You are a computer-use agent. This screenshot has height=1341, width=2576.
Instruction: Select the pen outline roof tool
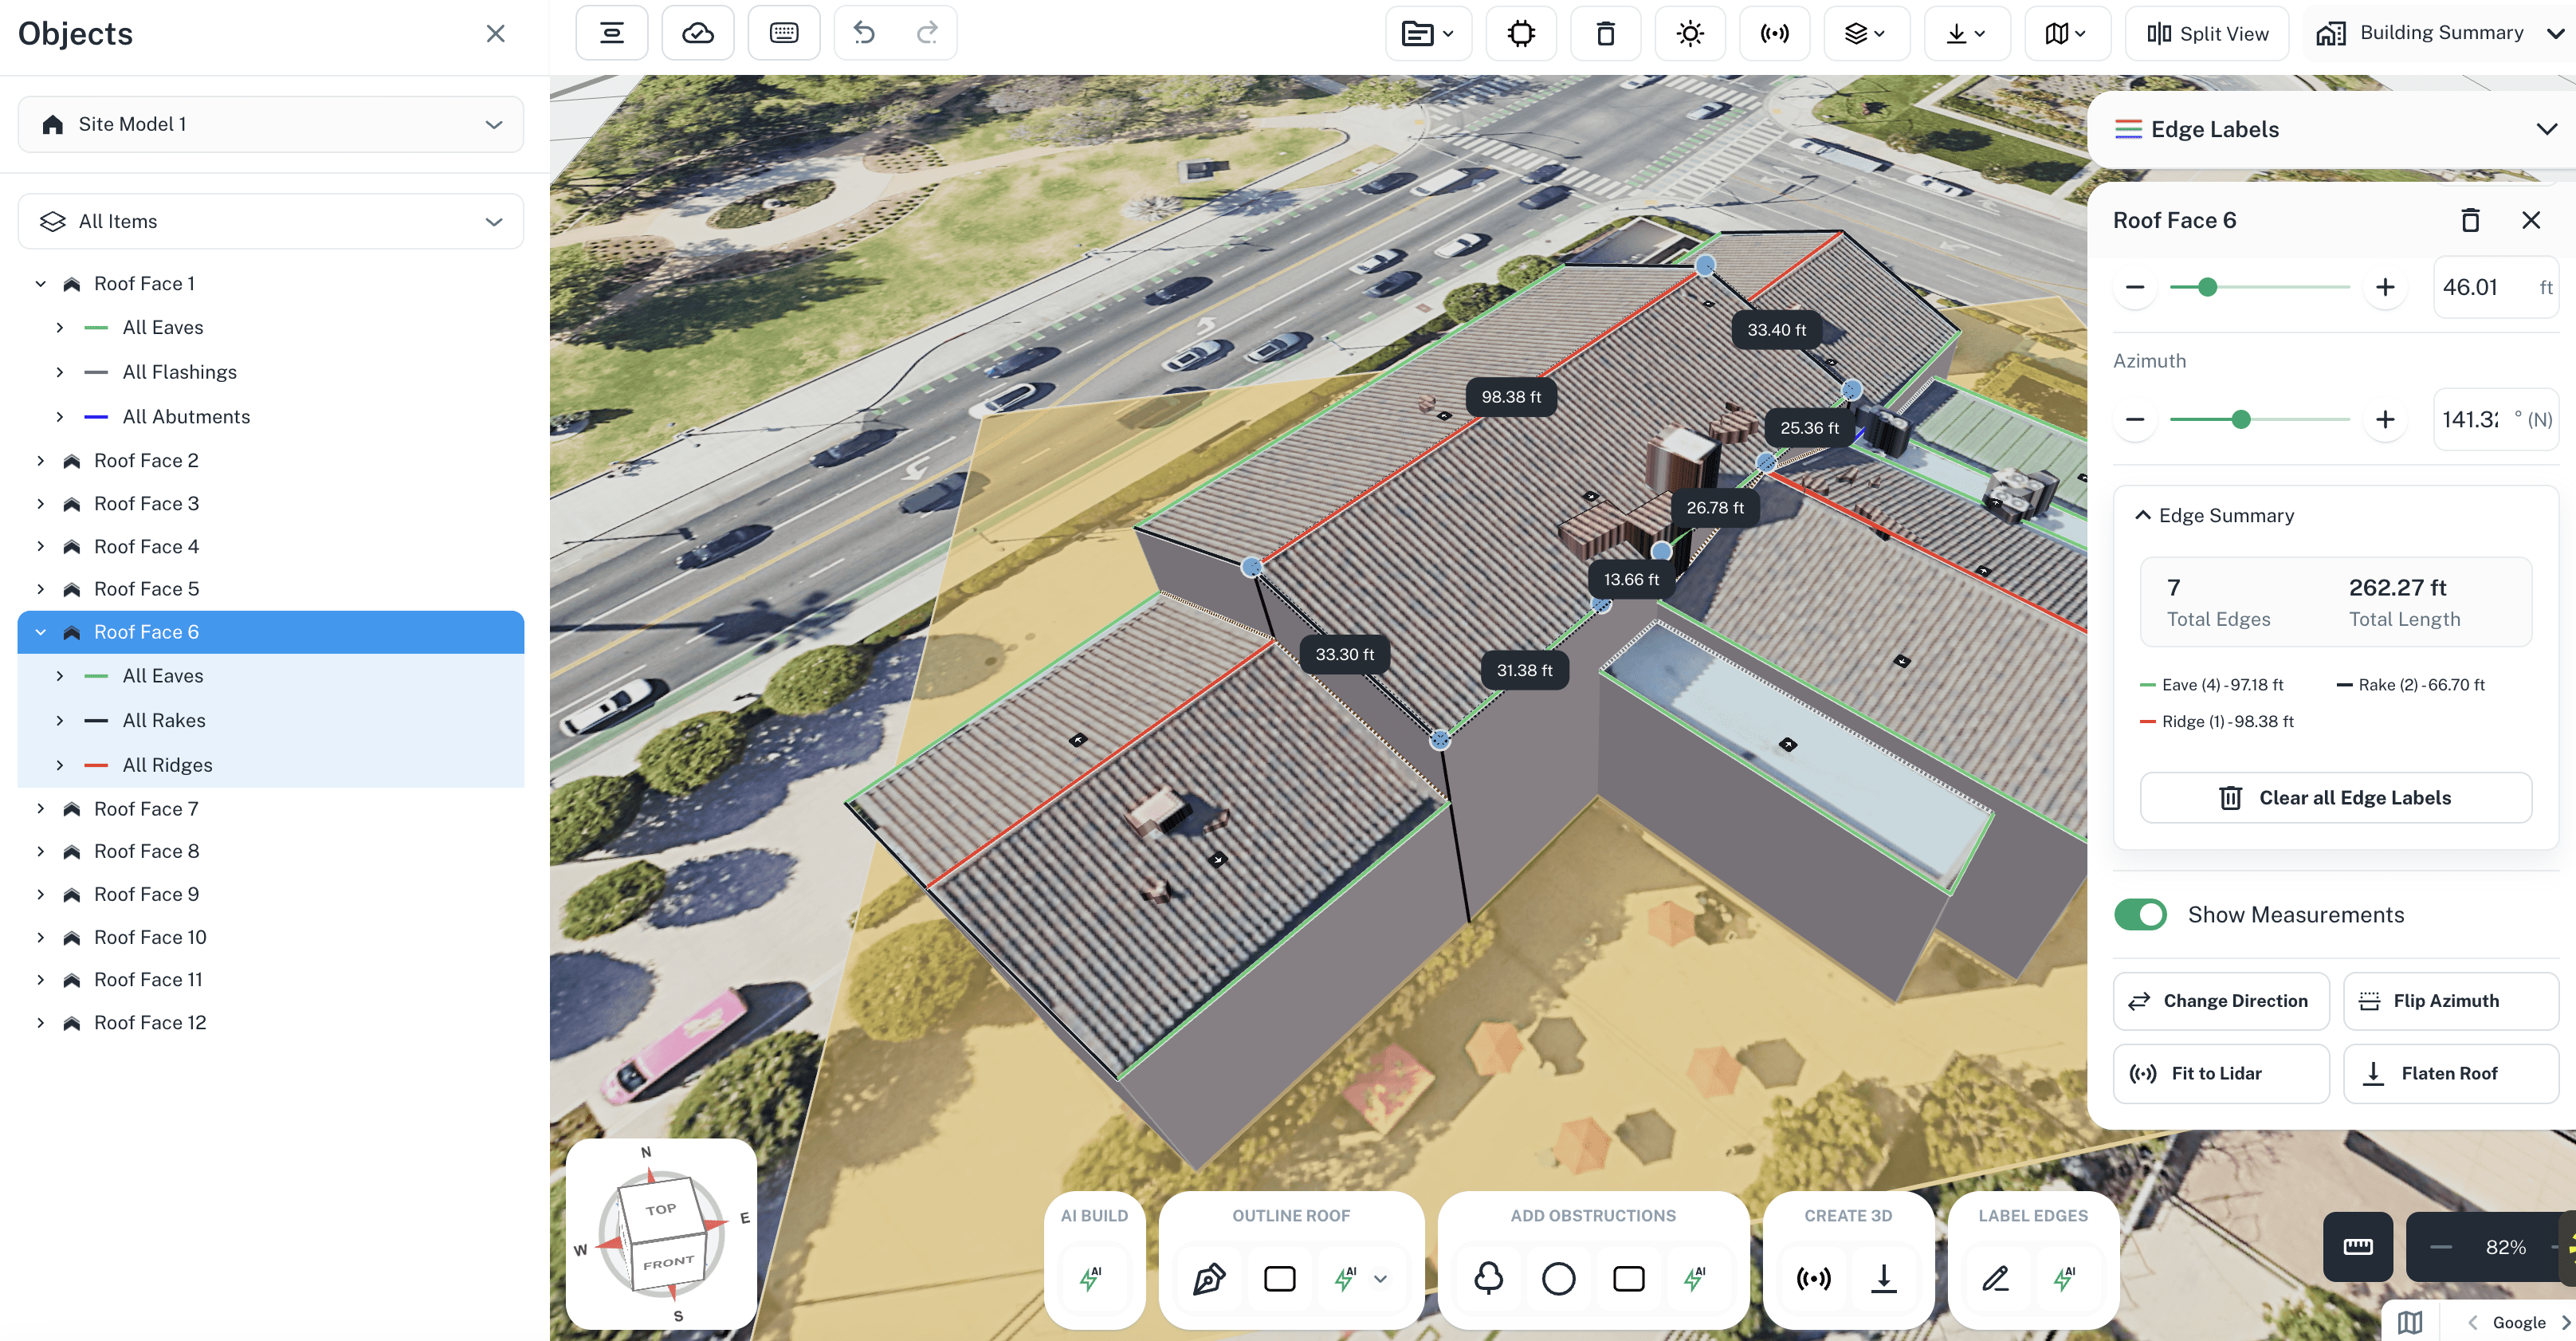pyautogui.click(x=1208, y=1278)
